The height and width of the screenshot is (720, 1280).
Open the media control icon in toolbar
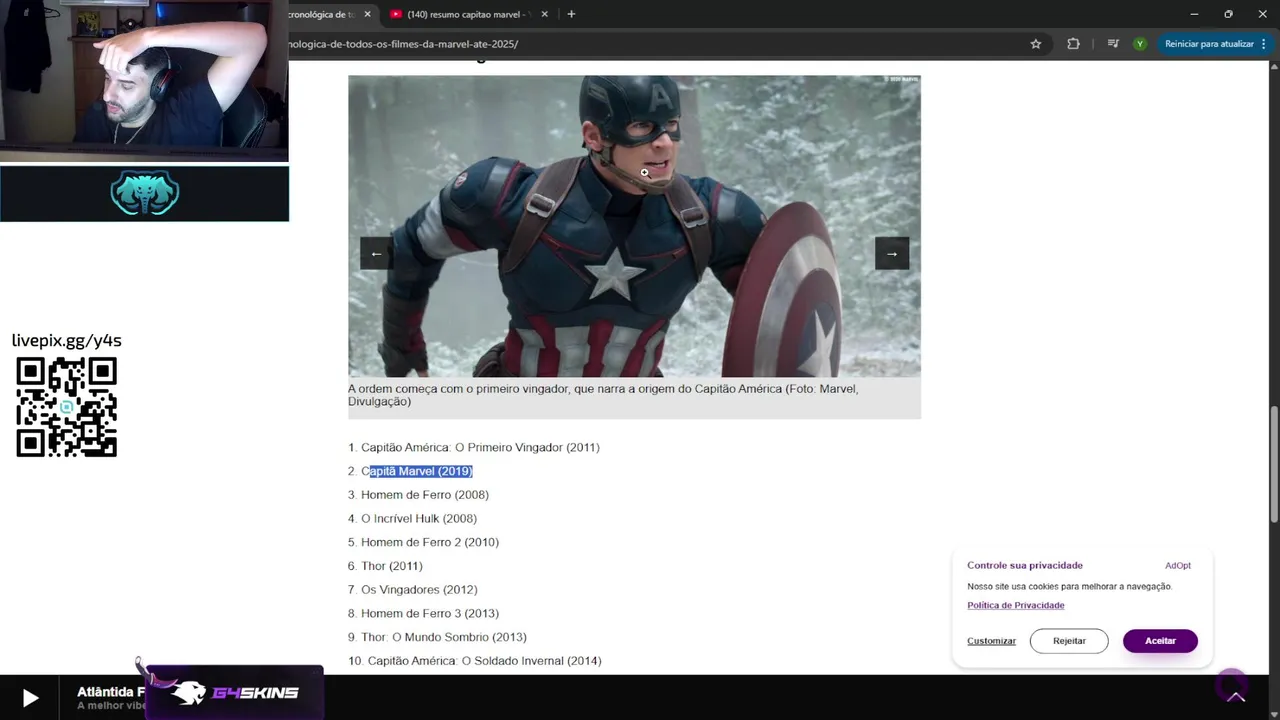(x=1113, y=44)
